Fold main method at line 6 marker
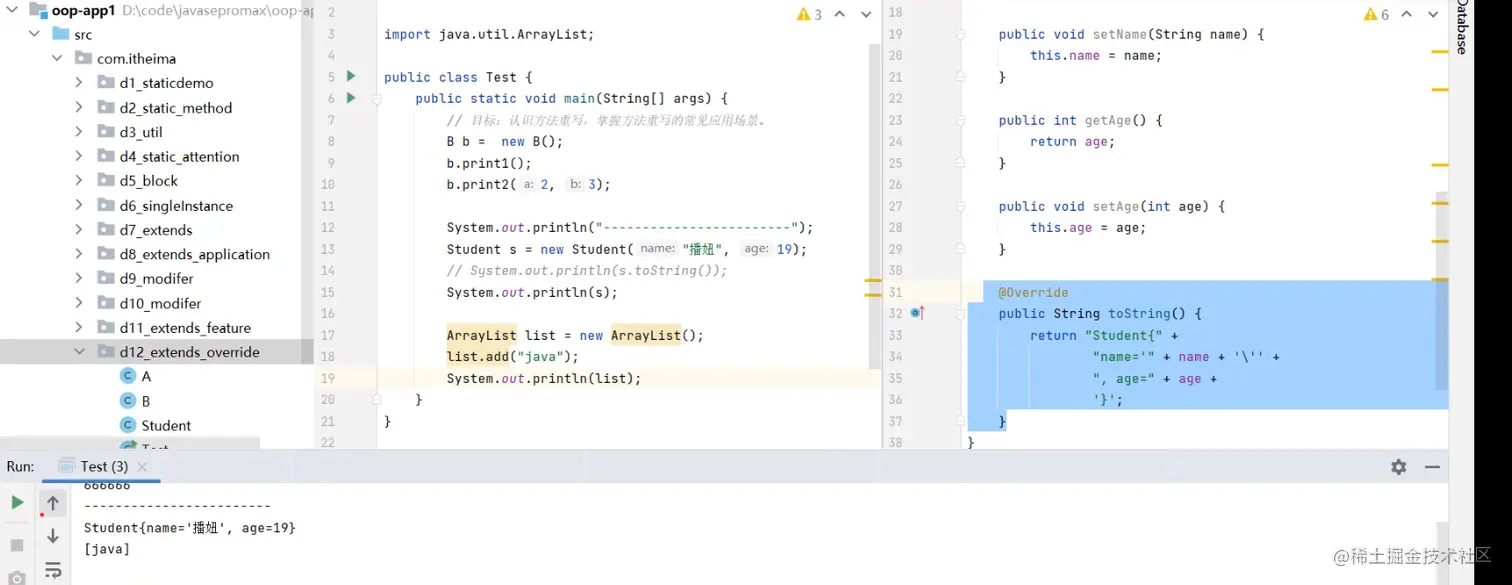This screenshot has width=1512, height=585. point(377,99)
